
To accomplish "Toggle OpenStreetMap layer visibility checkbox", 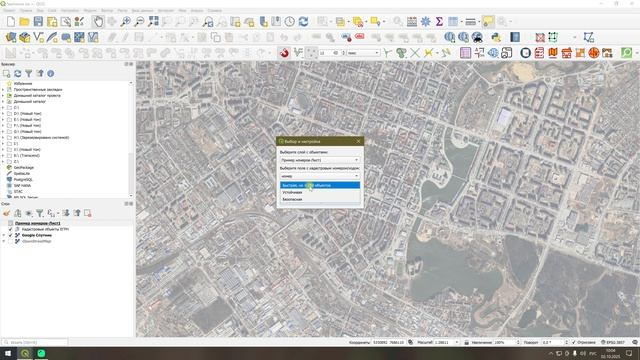I will click(11, 241).
